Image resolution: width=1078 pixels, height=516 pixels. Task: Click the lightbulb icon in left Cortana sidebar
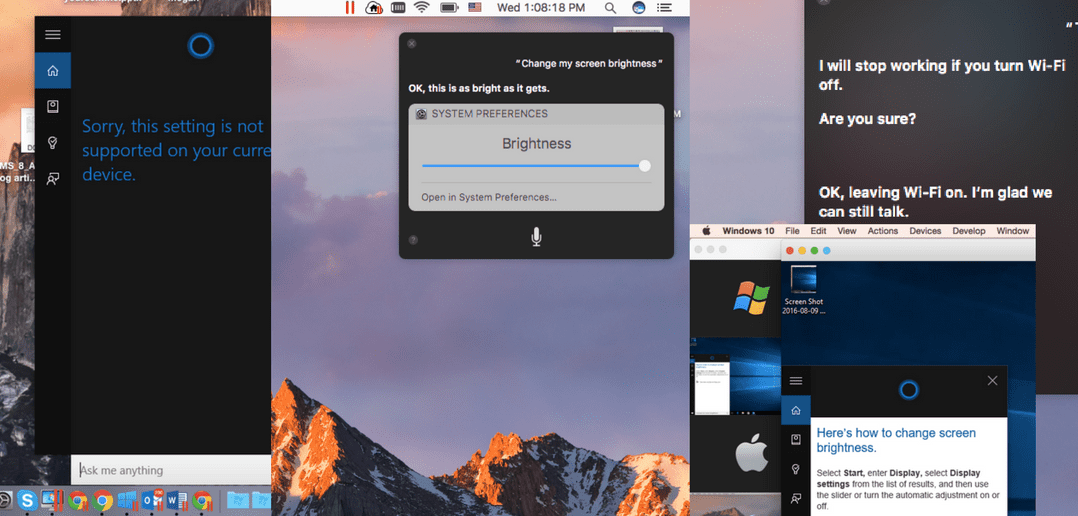pyautogui.click(x=52, y=143)
